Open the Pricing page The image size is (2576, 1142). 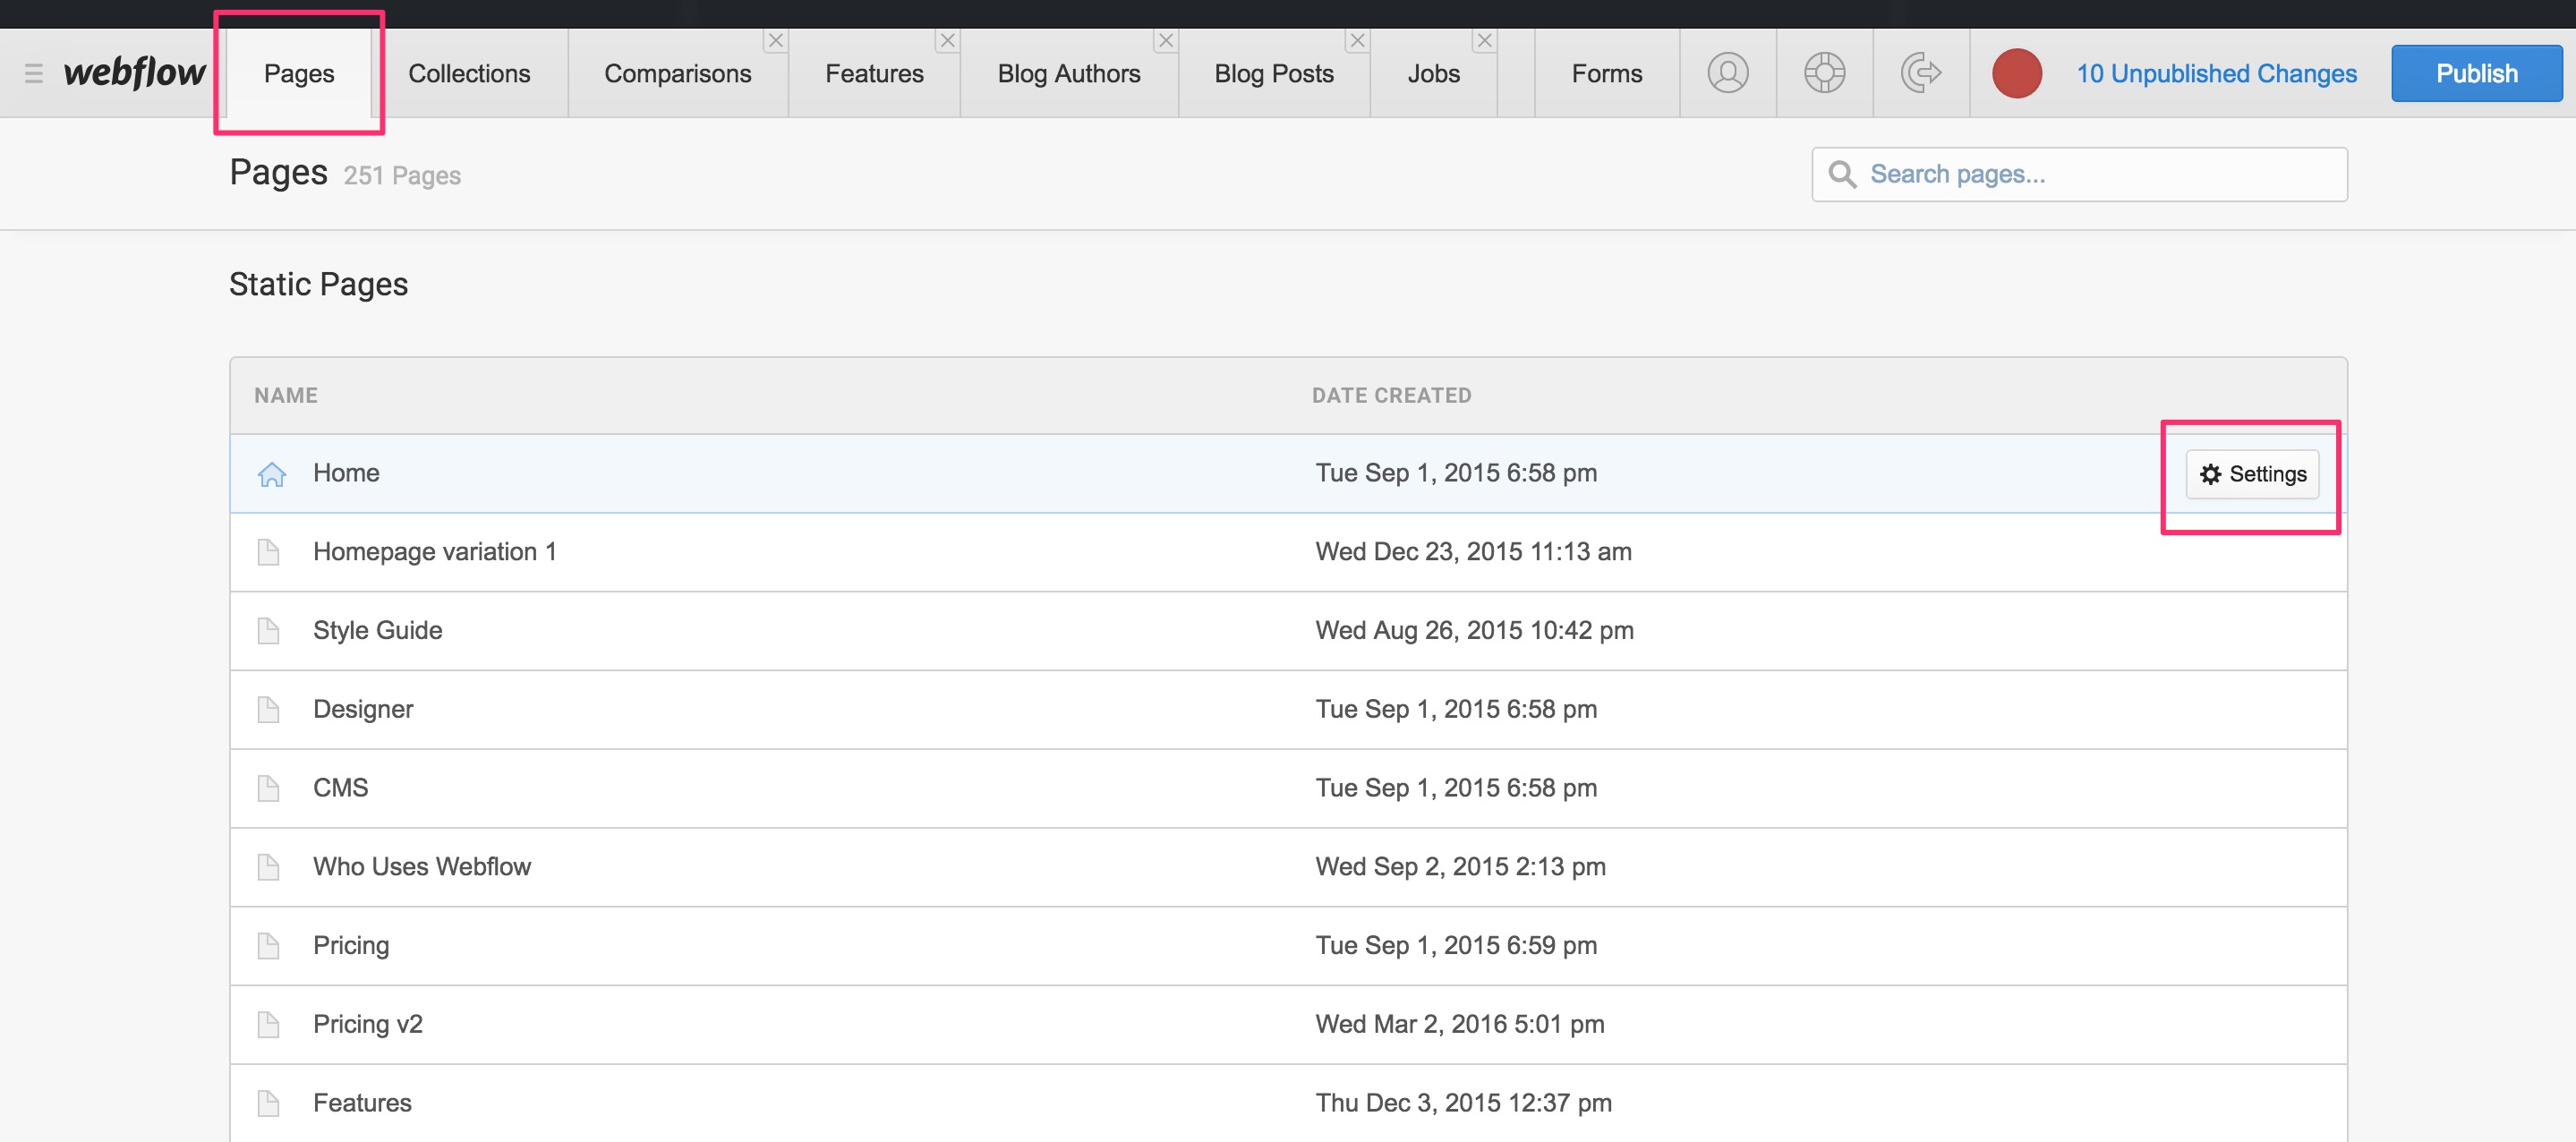tap(1288, 946)
